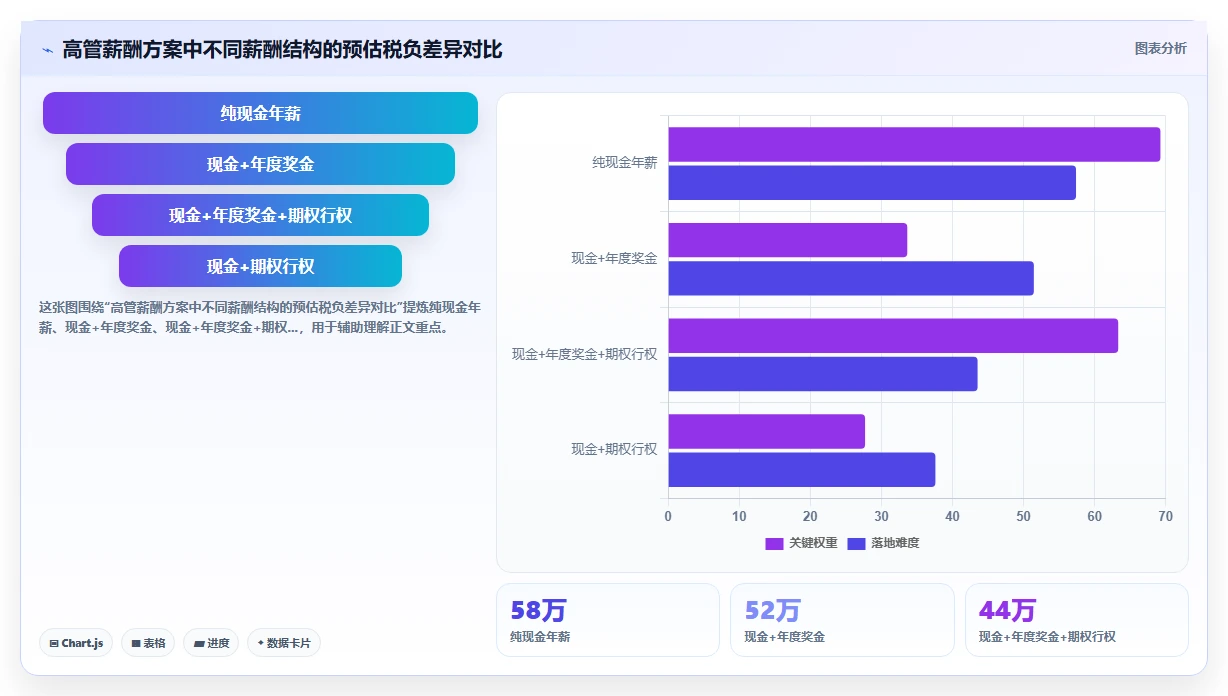The height and width of the screenshot is (696, 1228).
Task: Select the 现金+期权行权 funnel block
Action: tap(260, 266)
